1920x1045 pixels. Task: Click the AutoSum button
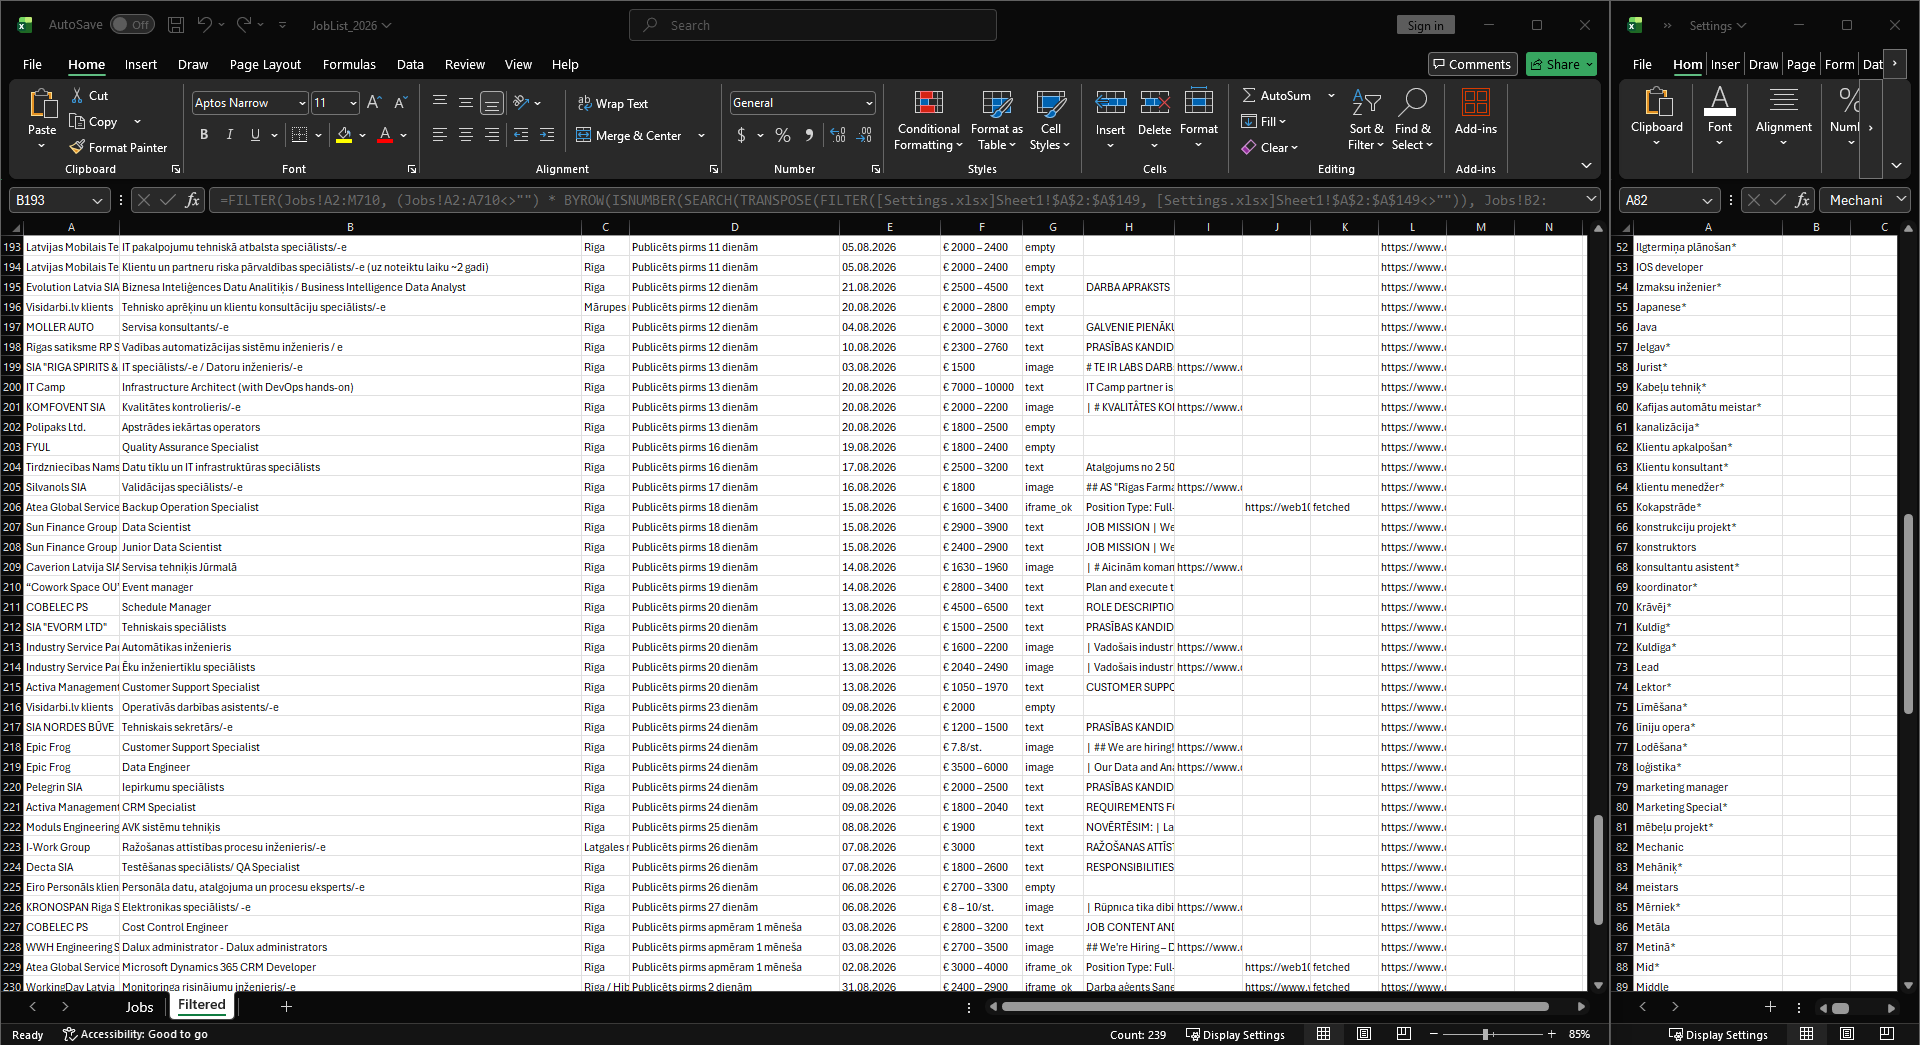(1276, 95)
